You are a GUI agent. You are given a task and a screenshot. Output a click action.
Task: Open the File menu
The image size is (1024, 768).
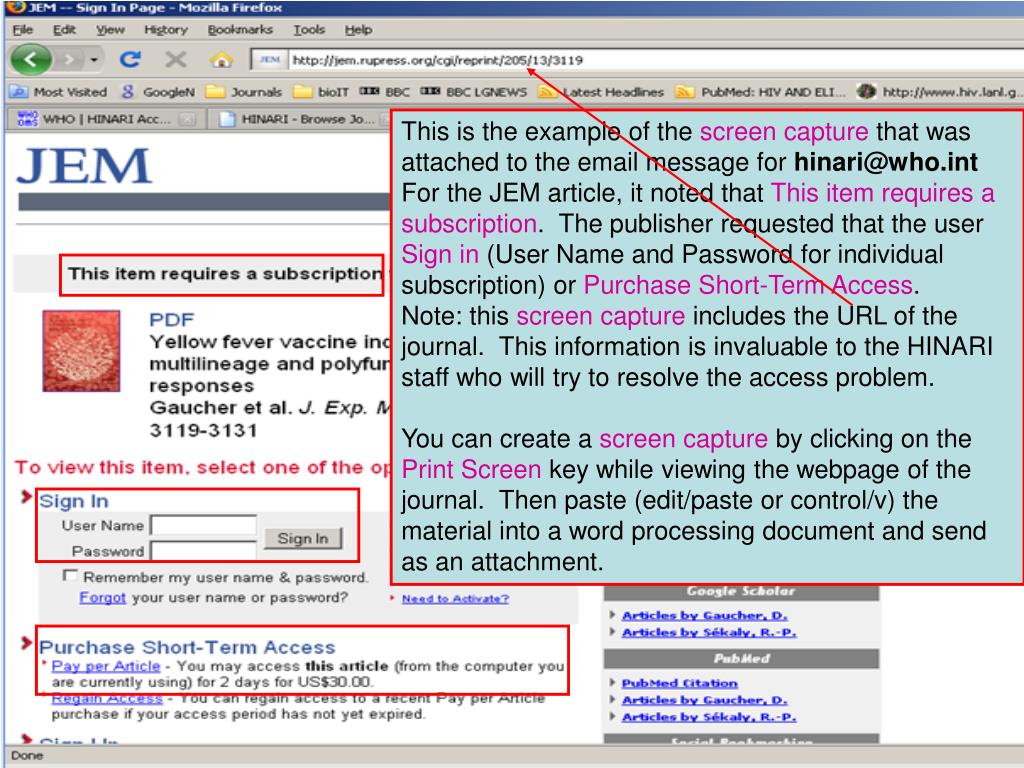[22, 29]
